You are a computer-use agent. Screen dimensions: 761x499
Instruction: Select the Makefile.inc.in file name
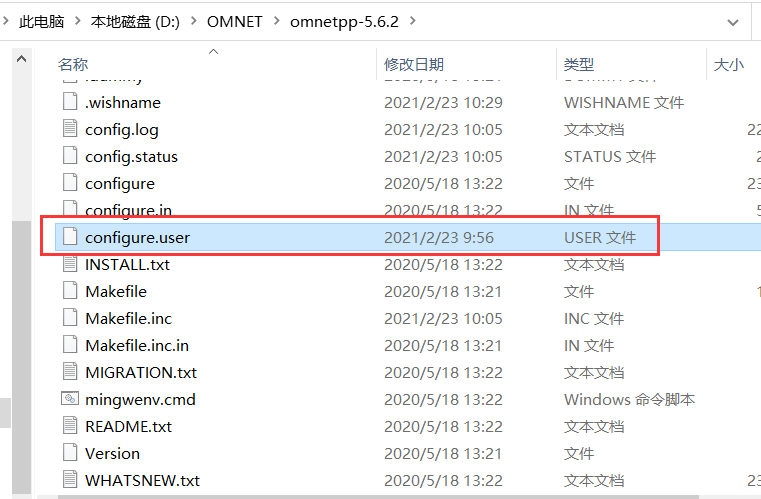click(x=137, y=346)
